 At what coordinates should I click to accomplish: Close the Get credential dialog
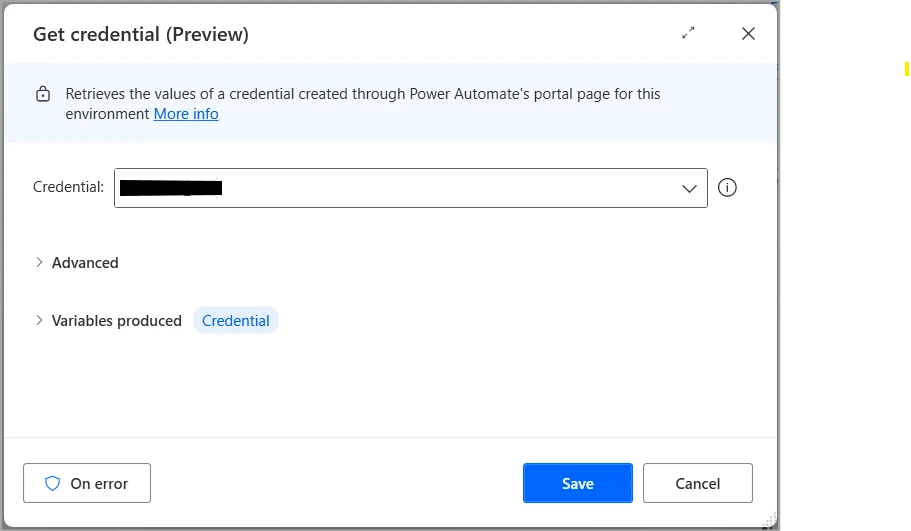(747, 33)
